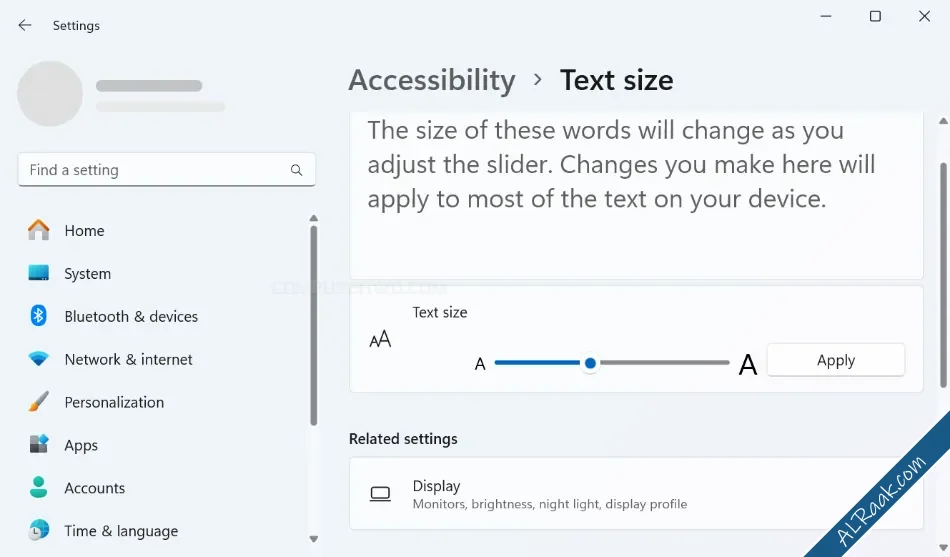The image size is (950, 557).
Task: Click the Network wifi icon
Action: tap(39, 359)
